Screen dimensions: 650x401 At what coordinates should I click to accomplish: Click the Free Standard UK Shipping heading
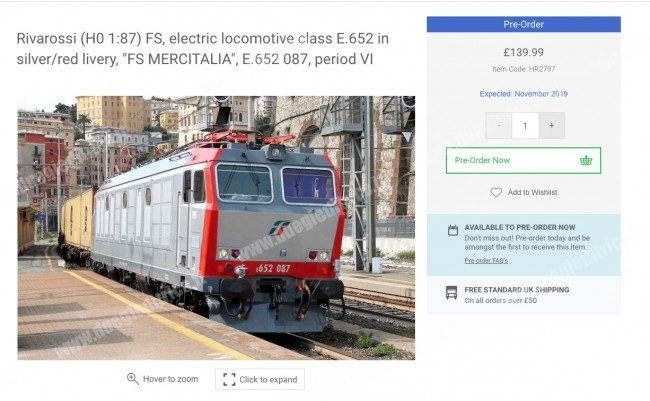517,290
